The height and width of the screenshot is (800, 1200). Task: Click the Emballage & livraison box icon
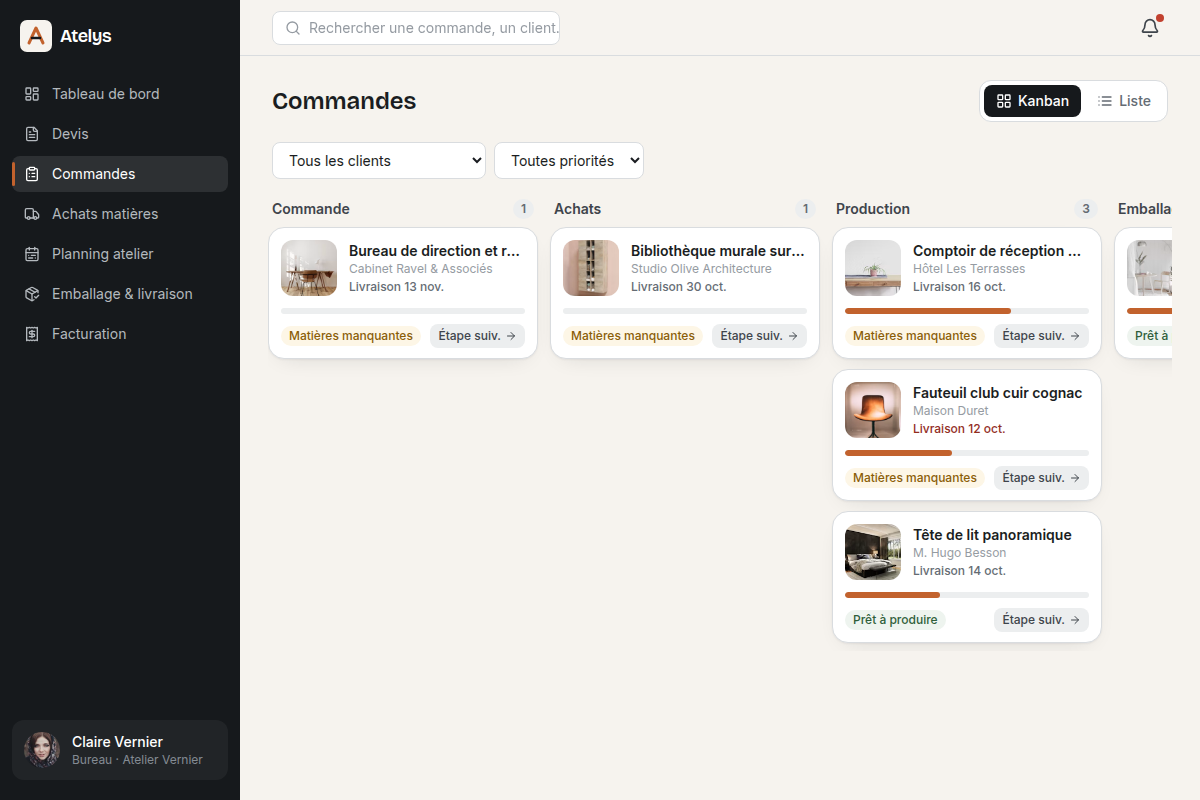[x=32, y=294]
